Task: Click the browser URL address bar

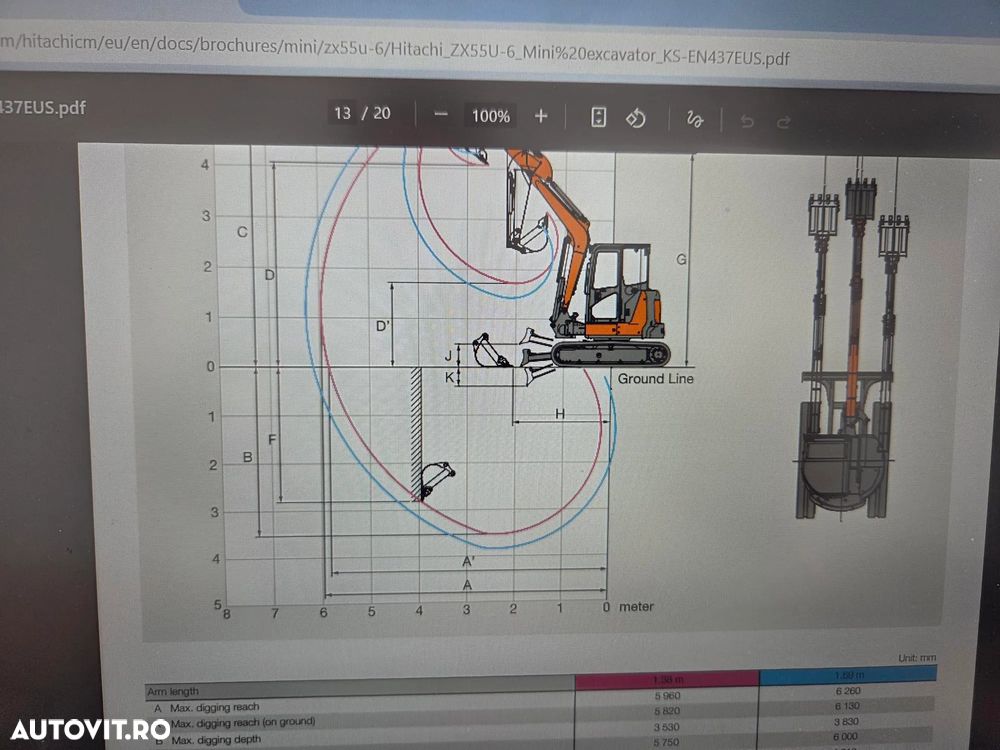Action: pos(395,51)
